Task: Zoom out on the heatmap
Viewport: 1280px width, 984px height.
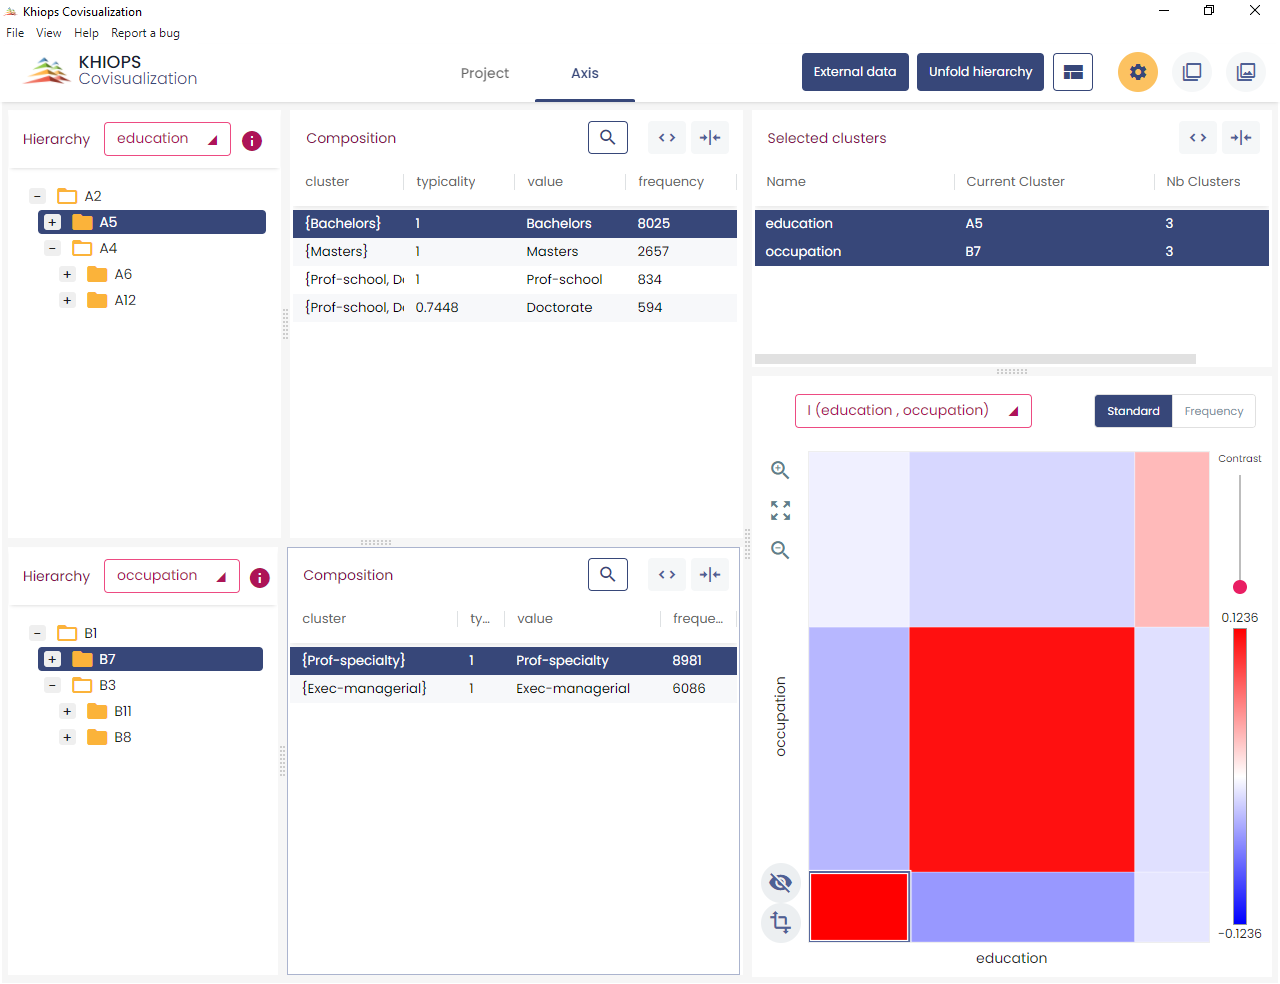Action: point(780,550)
